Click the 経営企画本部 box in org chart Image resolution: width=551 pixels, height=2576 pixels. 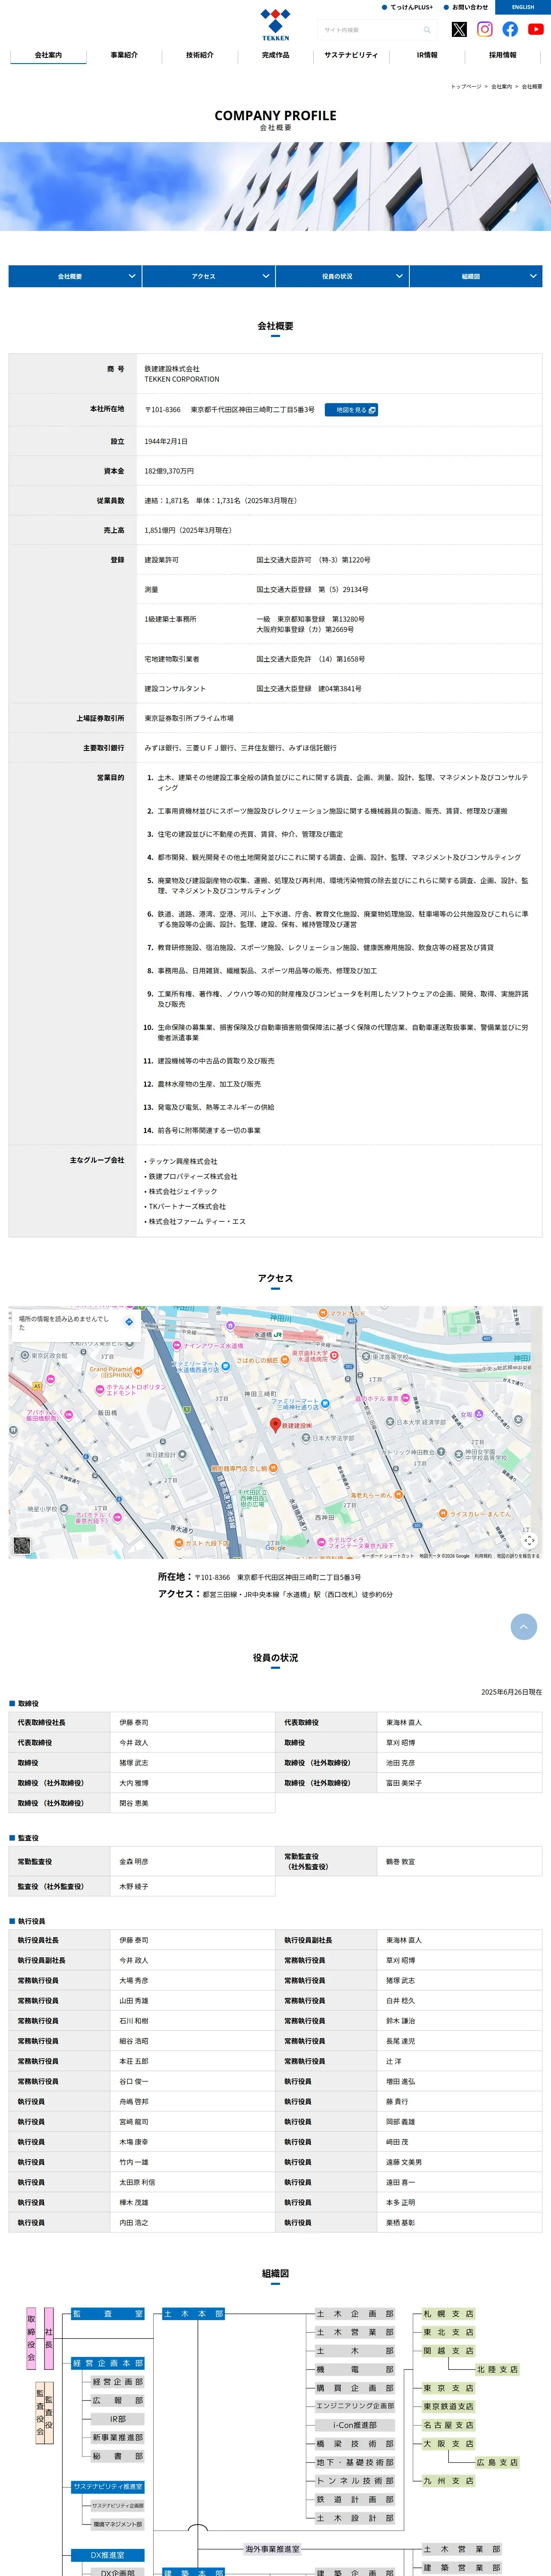coord(108,2363)
